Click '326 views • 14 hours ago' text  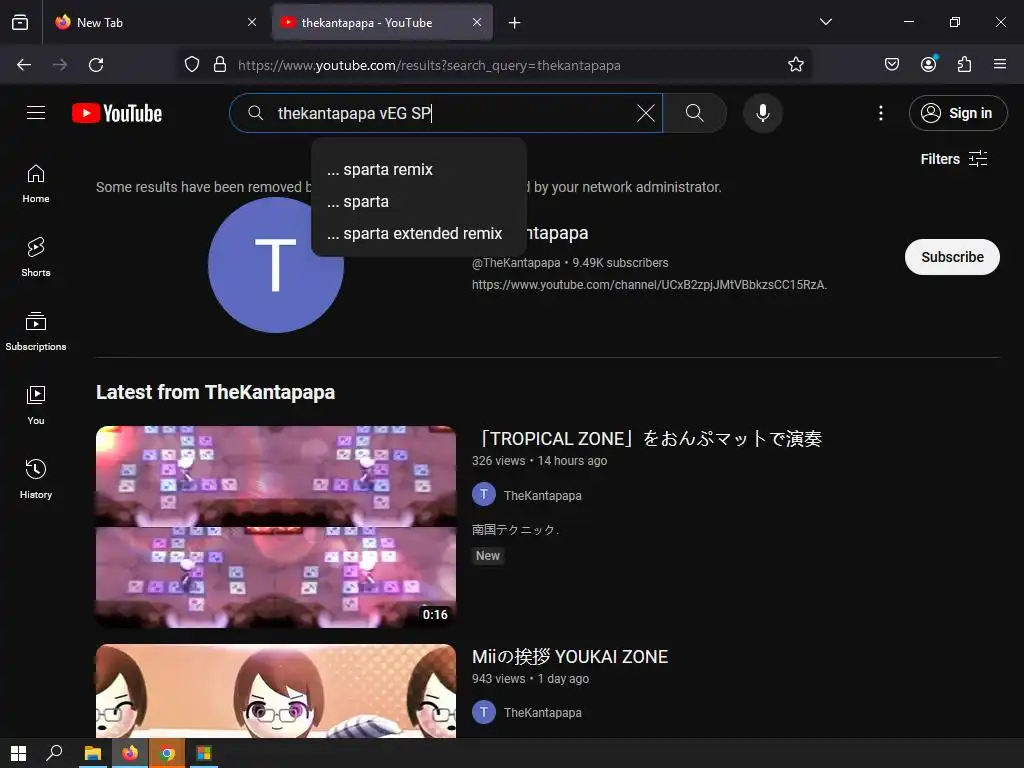pyautogui.click(x=539, y=460)
